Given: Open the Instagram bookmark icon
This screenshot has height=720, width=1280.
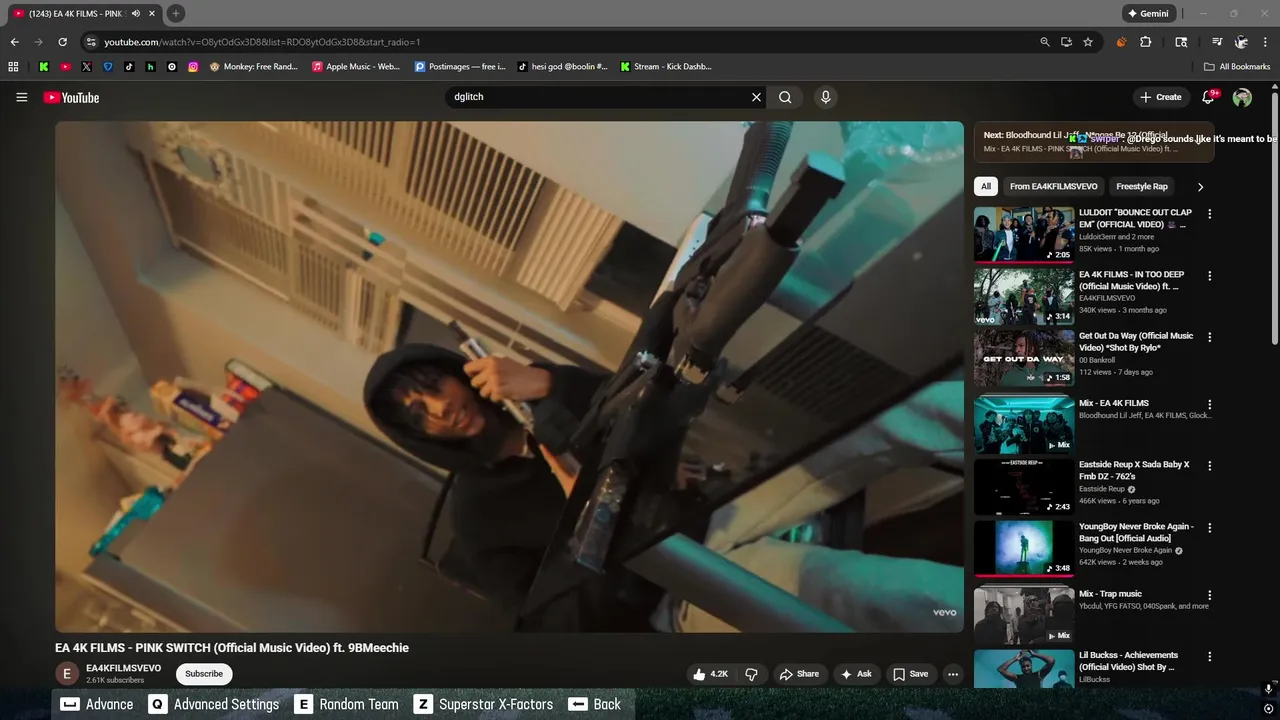Looking at the screenshot, I should [x=193, y=67].
